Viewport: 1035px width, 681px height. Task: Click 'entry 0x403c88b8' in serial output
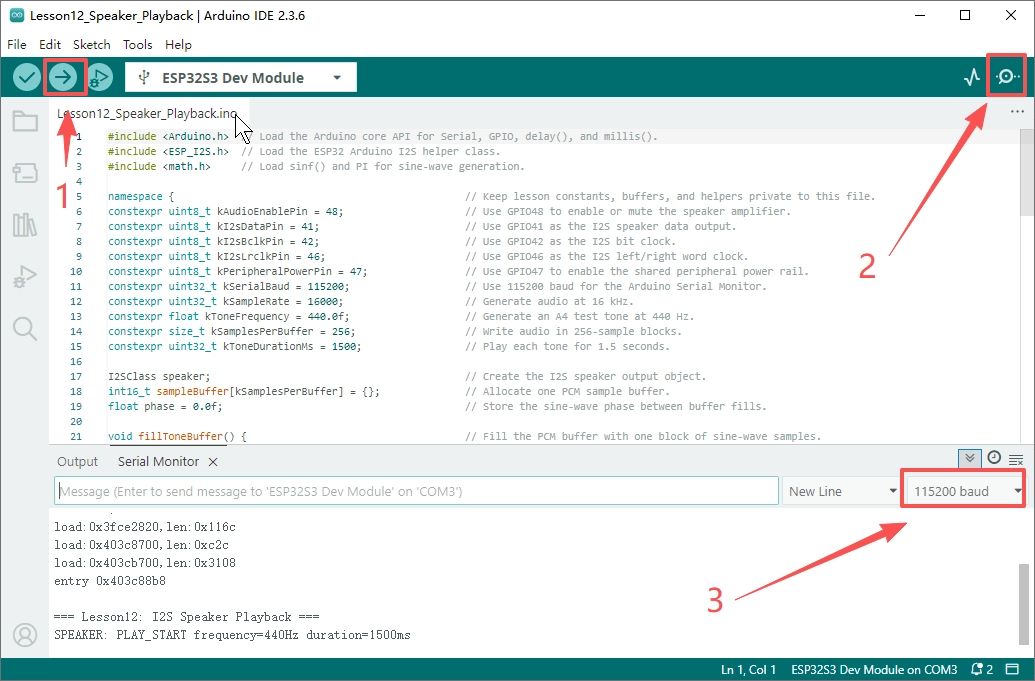110,581
